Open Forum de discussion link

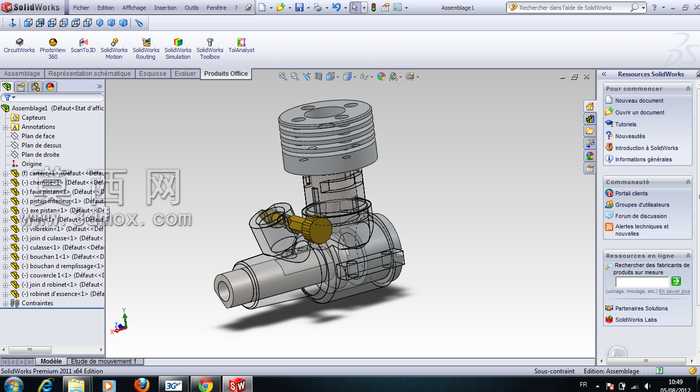click(641, 216)
